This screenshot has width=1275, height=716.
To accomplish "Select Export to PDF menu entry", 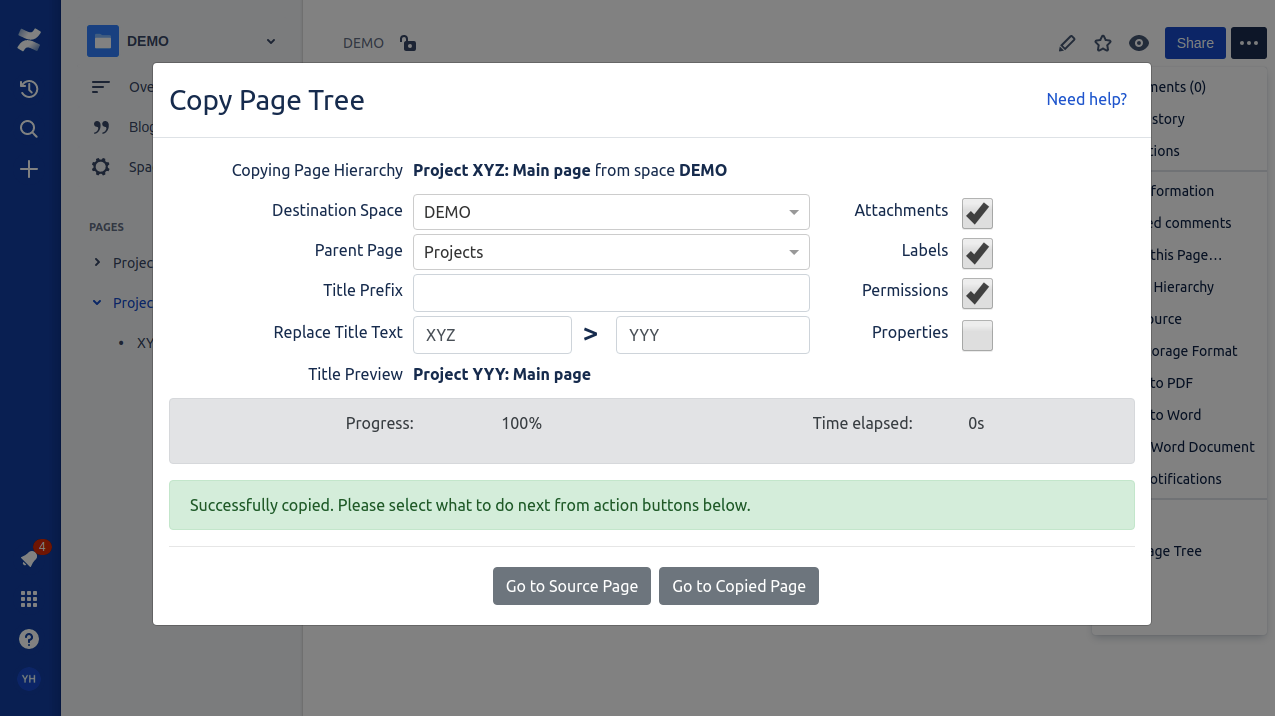I will coord(1171,383).
